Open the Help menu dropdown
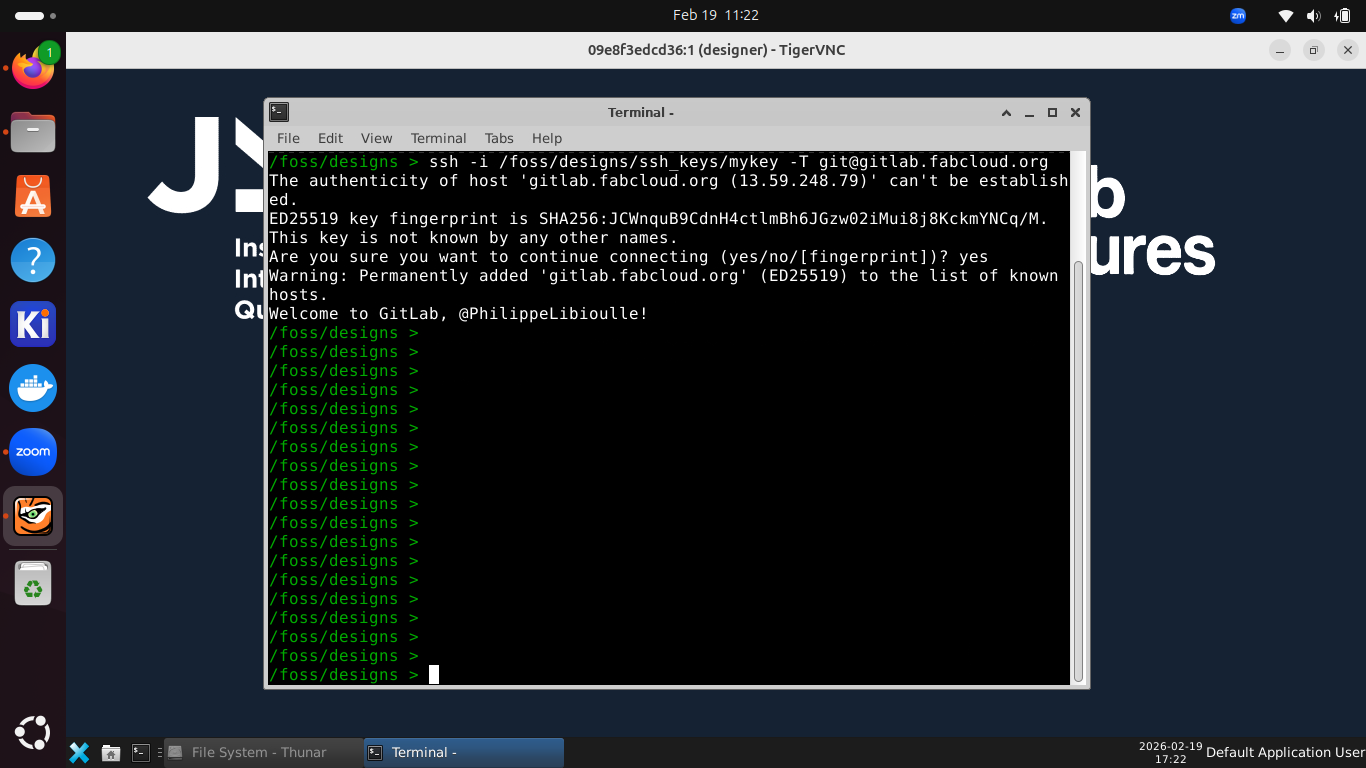 547,138
